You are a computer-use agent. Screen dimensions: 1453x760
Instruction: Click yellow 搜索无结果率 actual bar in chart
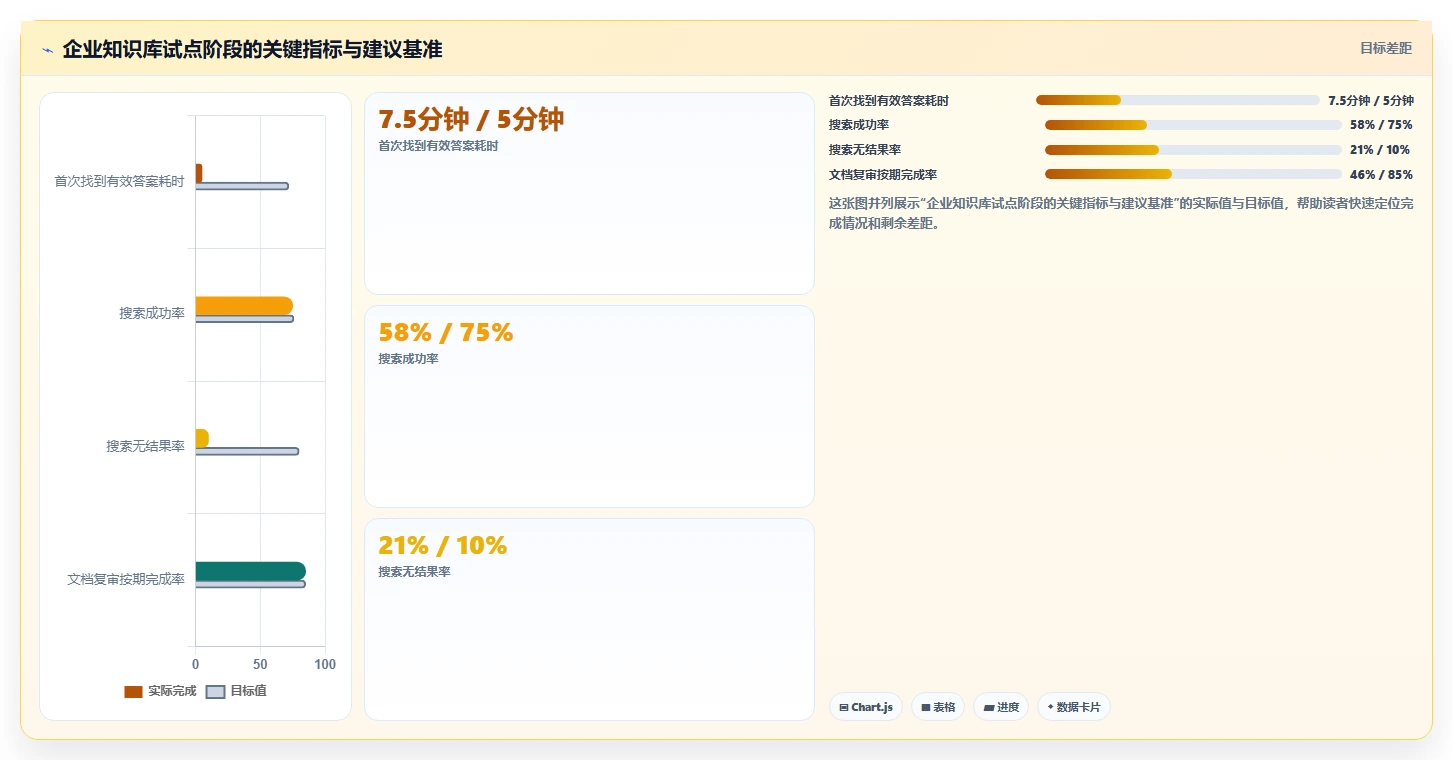(x=202, y=438)
